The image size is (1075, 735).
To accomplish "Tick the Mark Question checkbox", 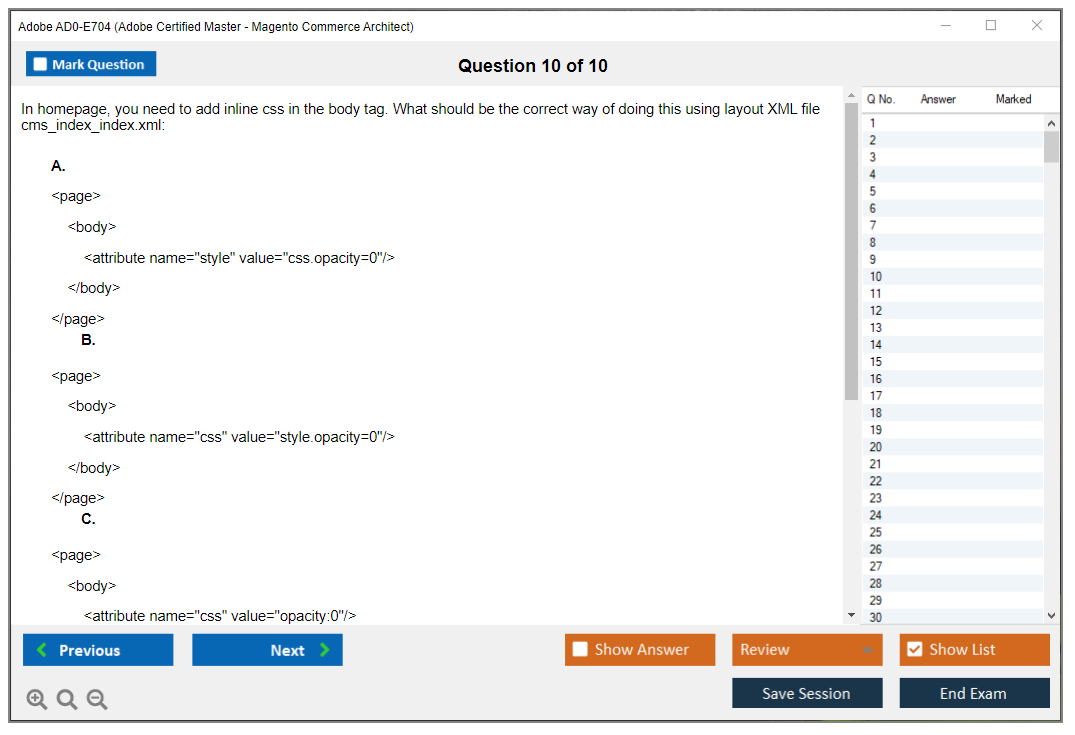I will 40,64.
